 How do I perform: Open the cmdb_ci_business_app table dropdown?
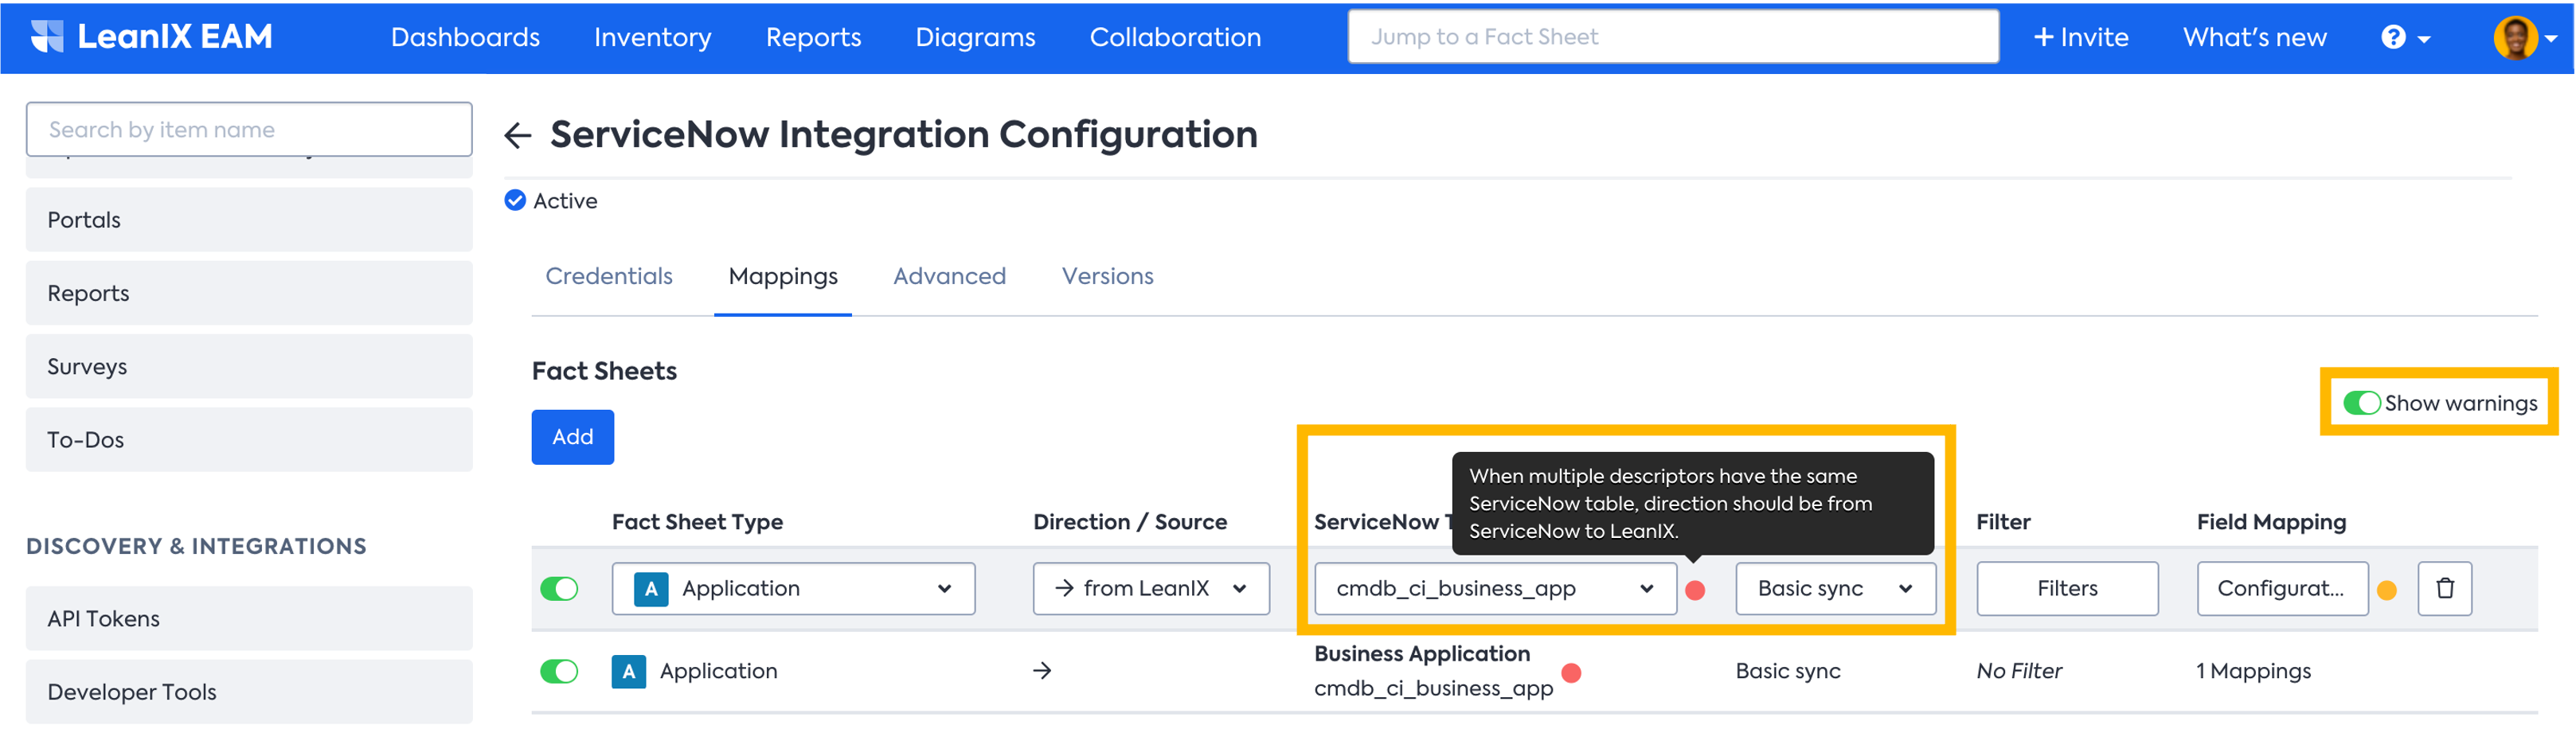(1495, 588)
